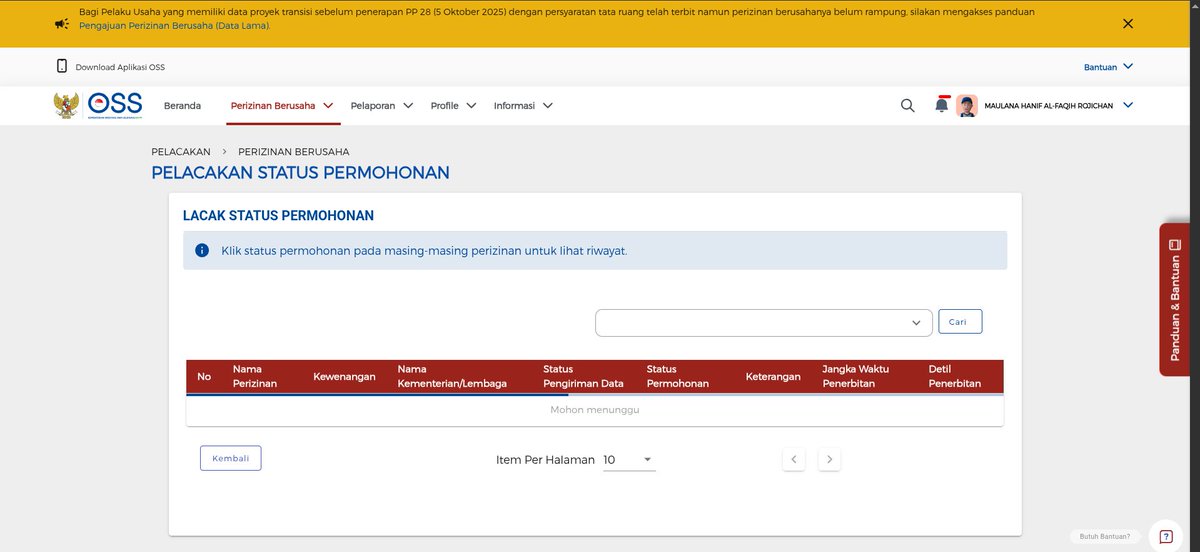Click the Butuh Bantuan? label
Screen dimensions: 1200x552
point(1105,536)
